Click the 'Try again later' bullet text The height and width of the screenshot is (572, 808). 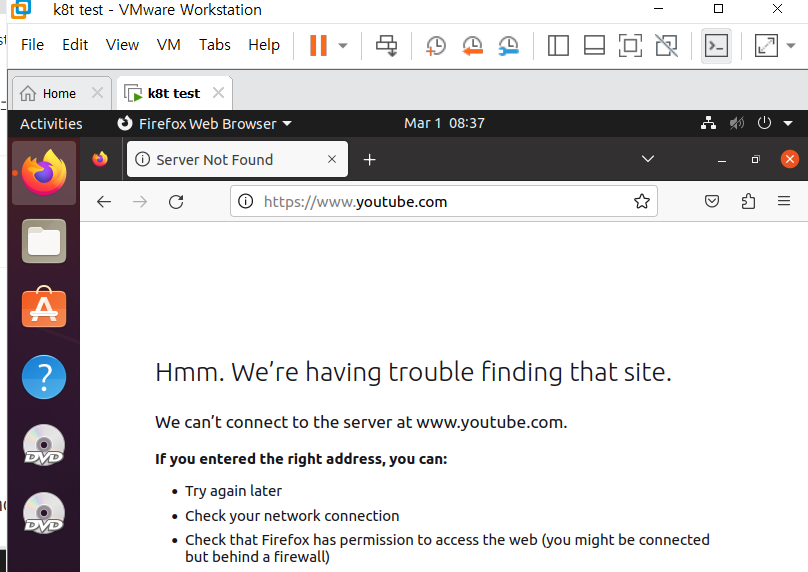pyautogui.click(x=233, y=491)
